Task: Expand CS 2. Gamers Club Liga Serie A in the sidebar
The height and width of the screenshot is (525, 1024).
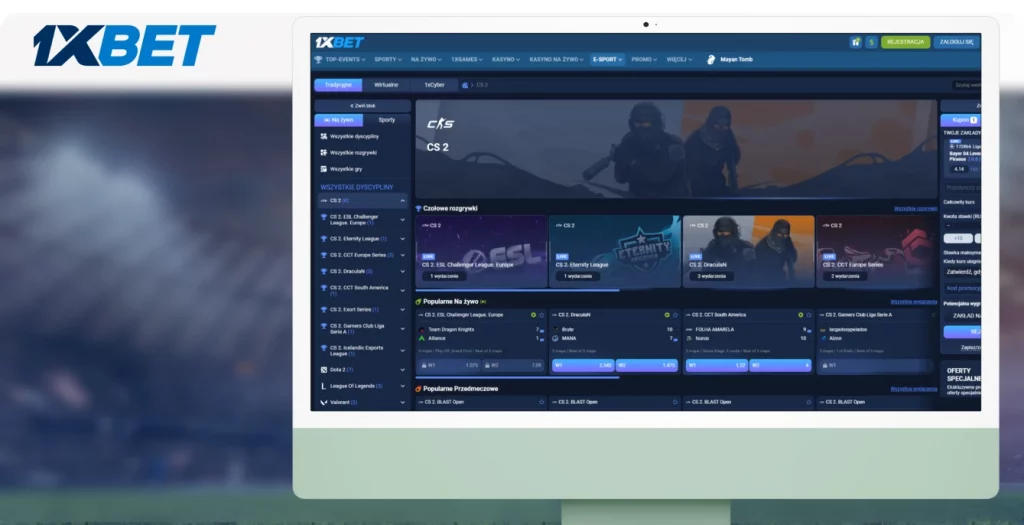Action: pyautogui.click(x=402, y=329)
